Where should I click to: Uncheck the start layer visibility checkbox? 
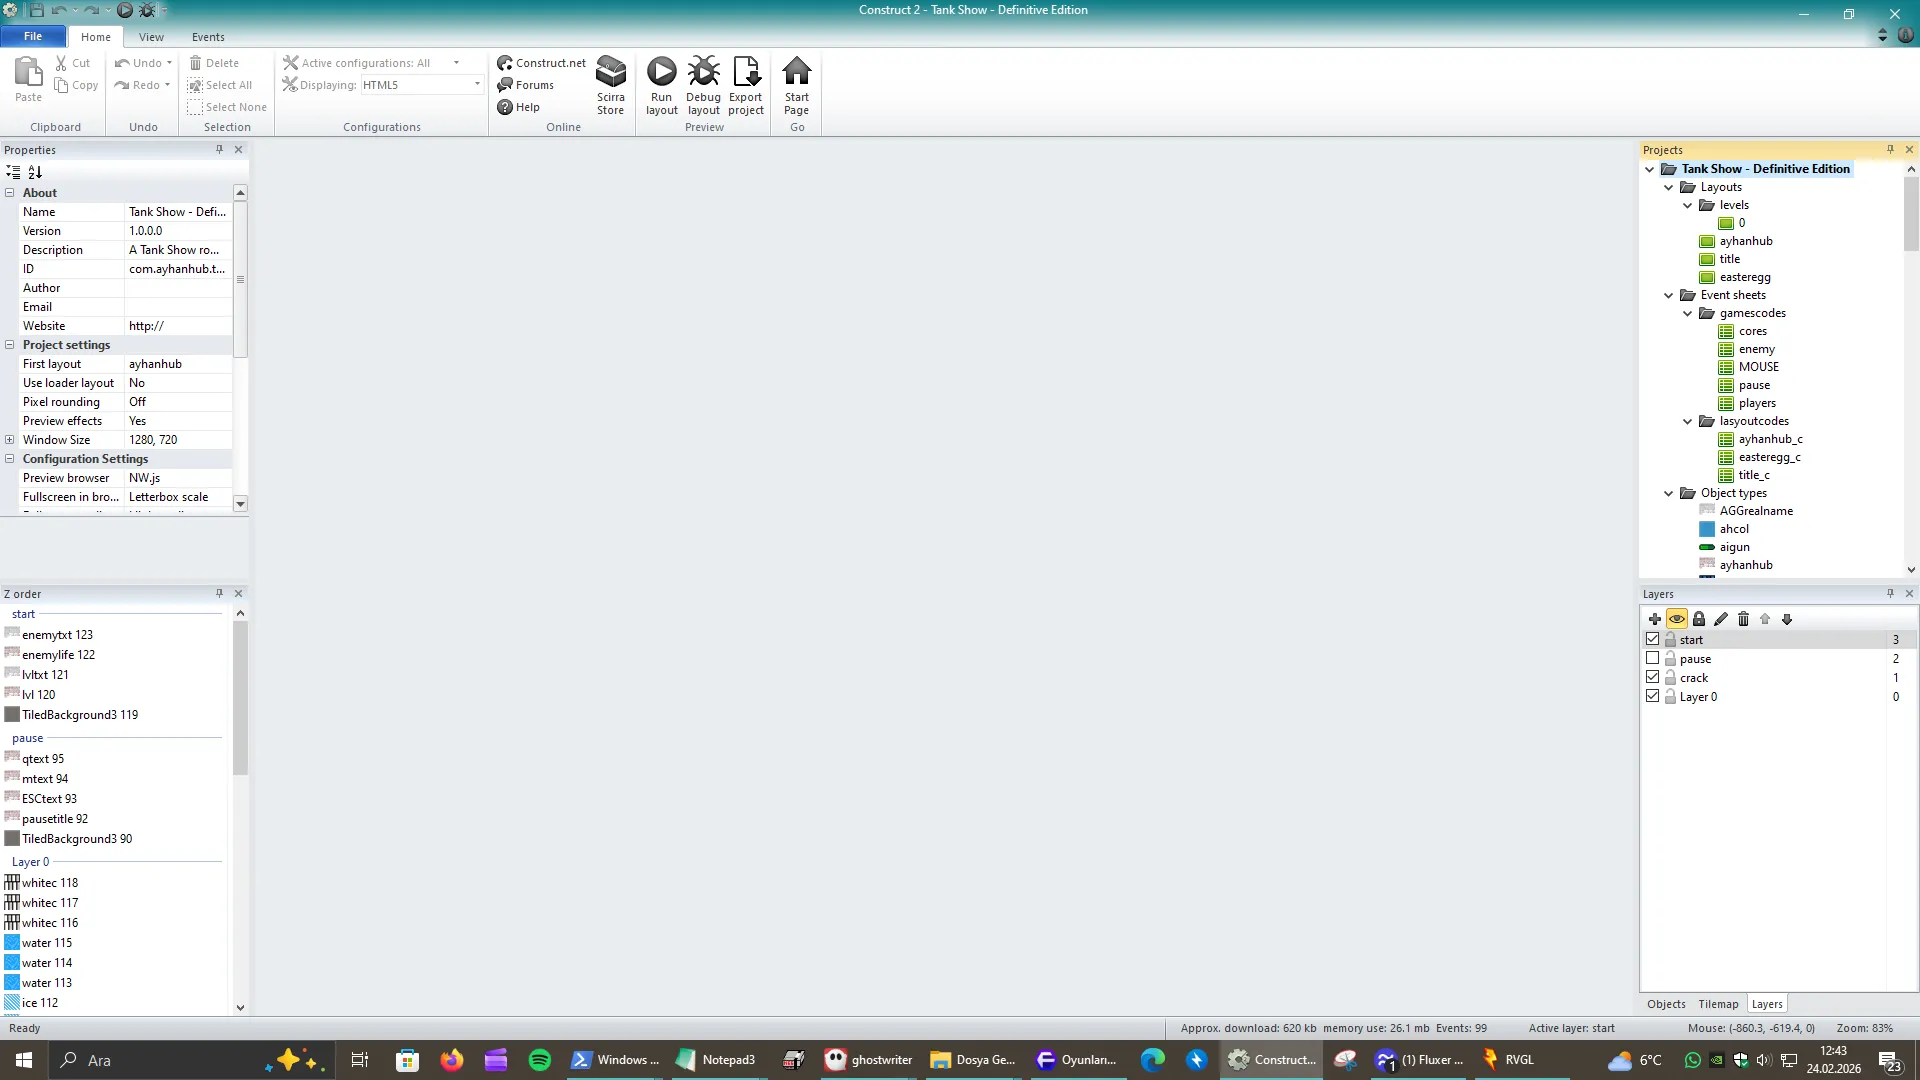click(1652, 639)
